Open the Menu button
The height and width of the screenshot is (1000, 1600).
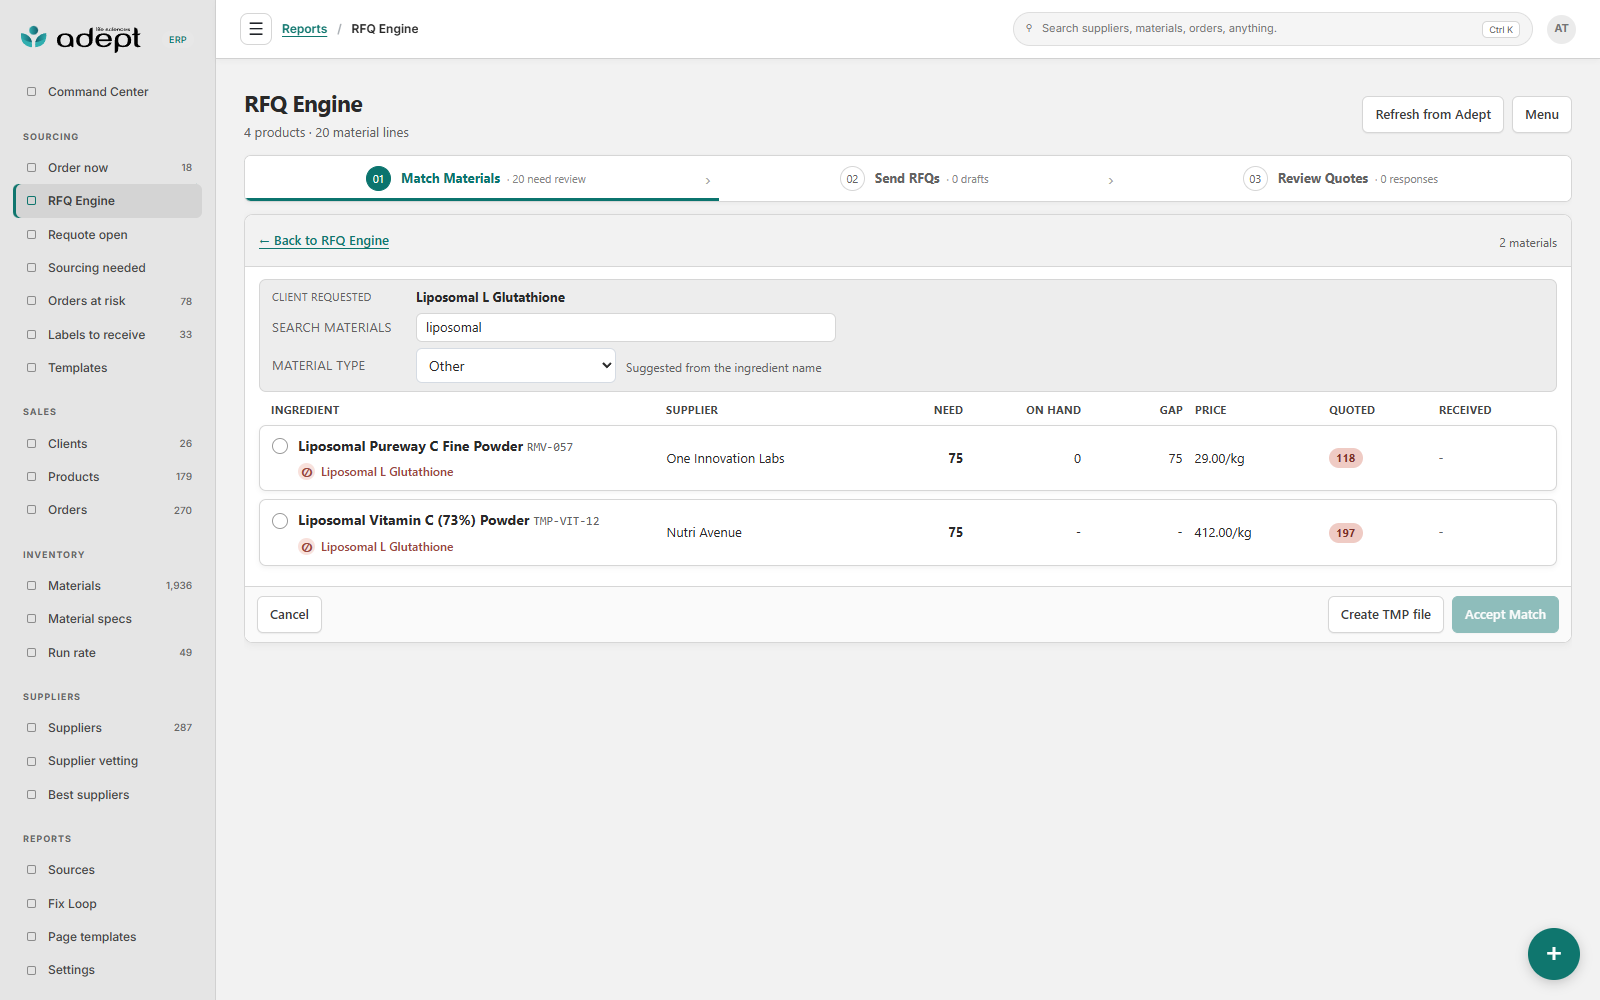coord(1541,115)
